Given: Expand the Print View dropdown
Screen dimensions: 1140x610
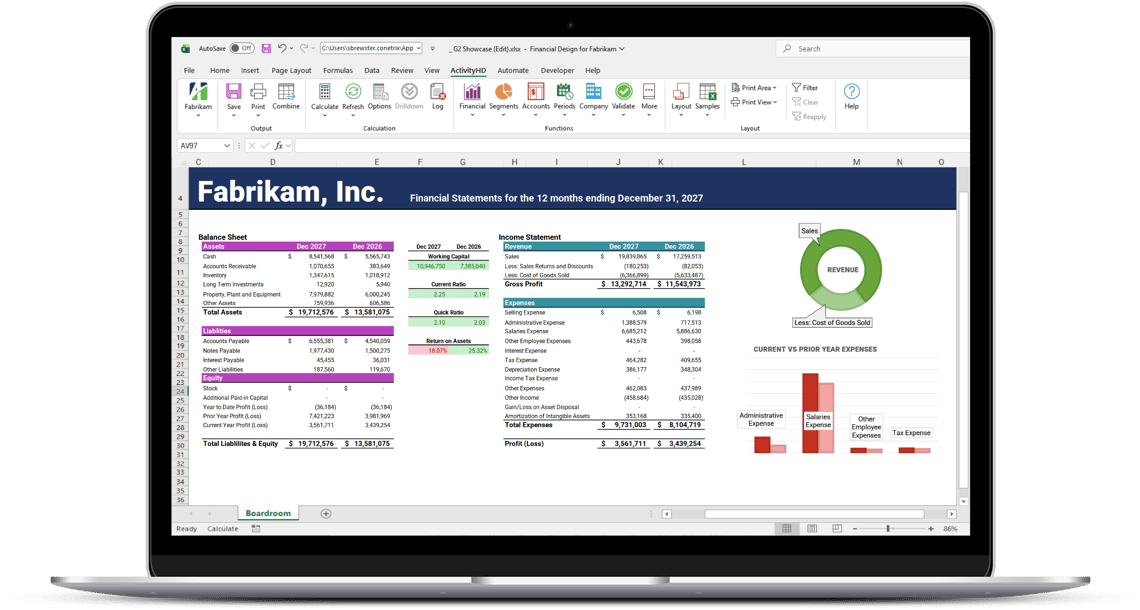Looking at the screenshot, I should (754, 103).
